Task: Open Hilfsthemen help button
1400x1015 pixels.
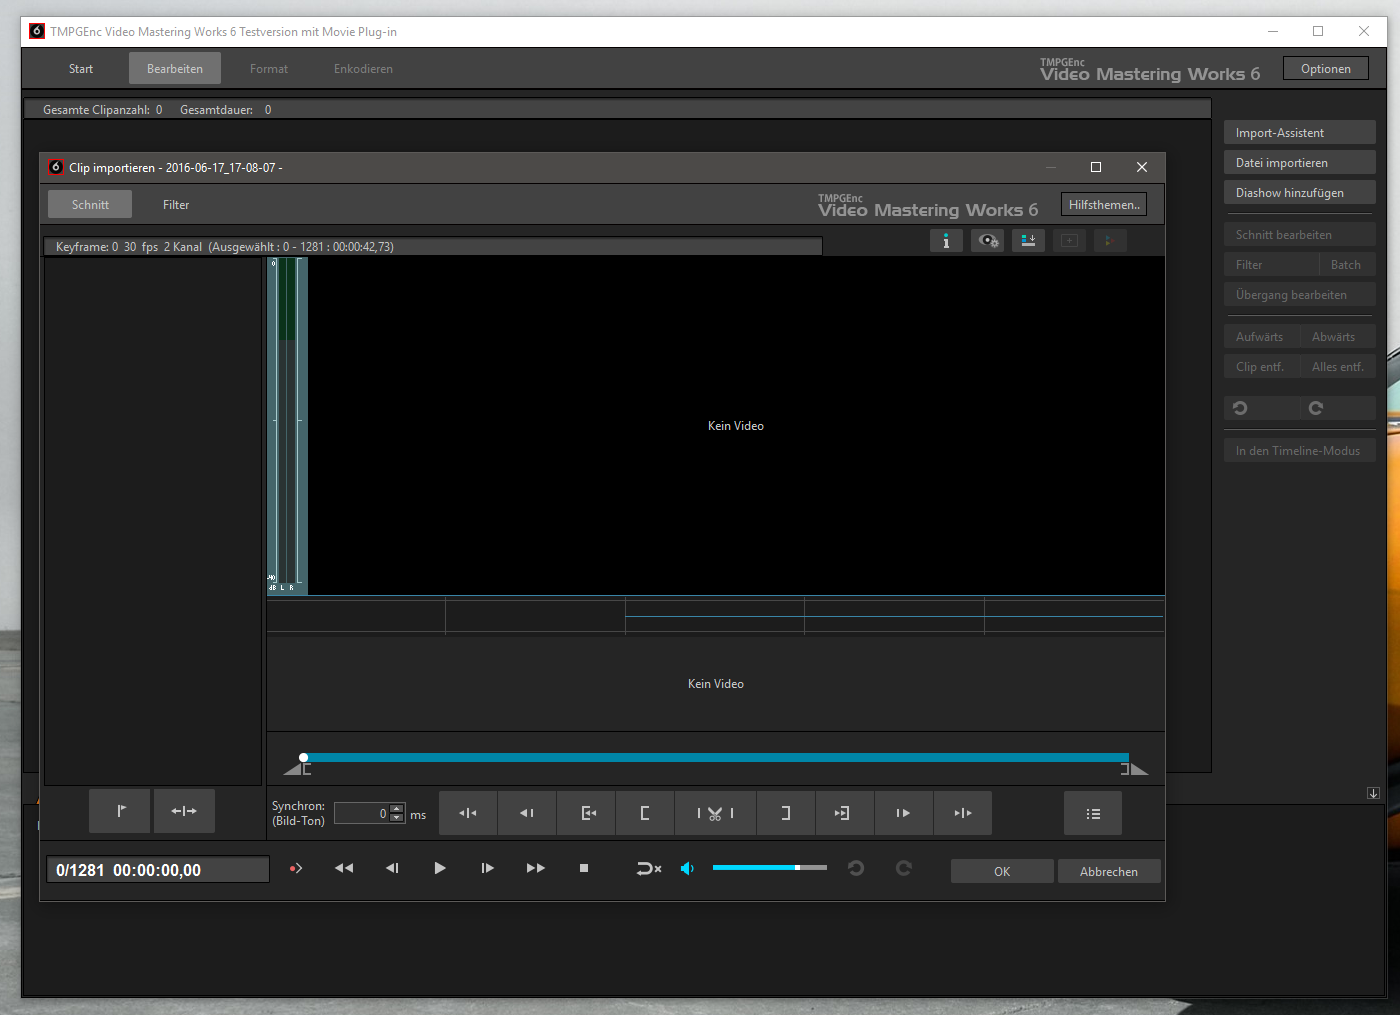Action: click(x=1104, y=205)
